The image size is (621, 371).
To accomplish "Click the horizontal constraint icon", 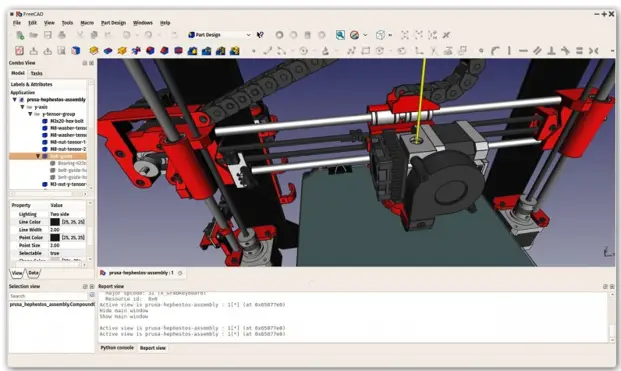I will click(523, 51).
